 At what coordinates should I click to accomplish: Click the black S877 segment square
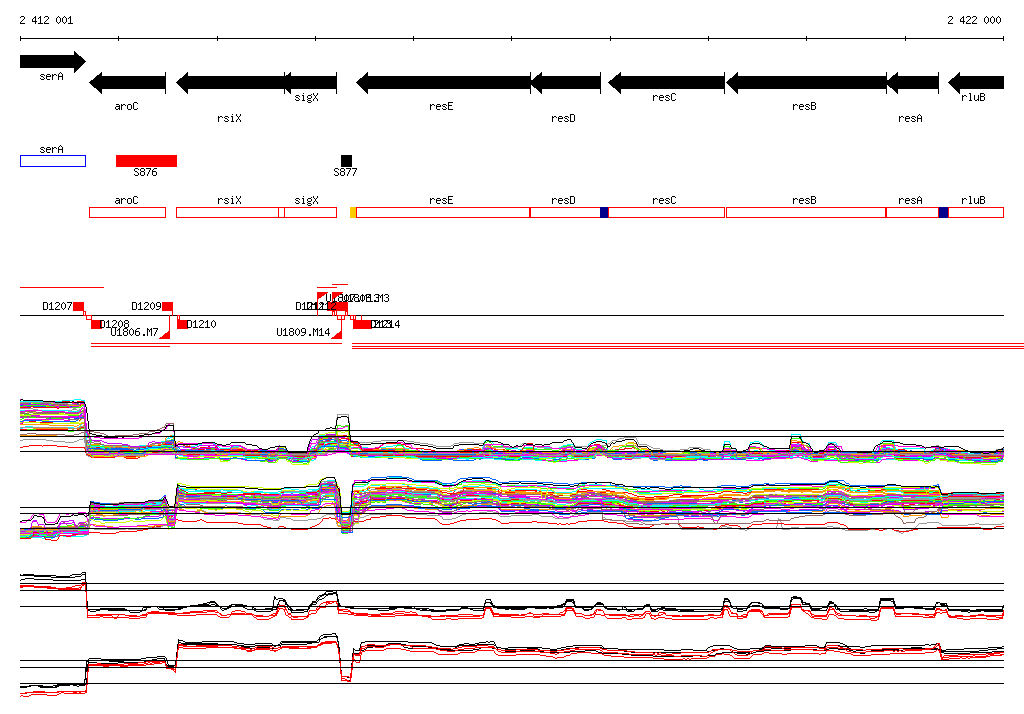[346, 161]
